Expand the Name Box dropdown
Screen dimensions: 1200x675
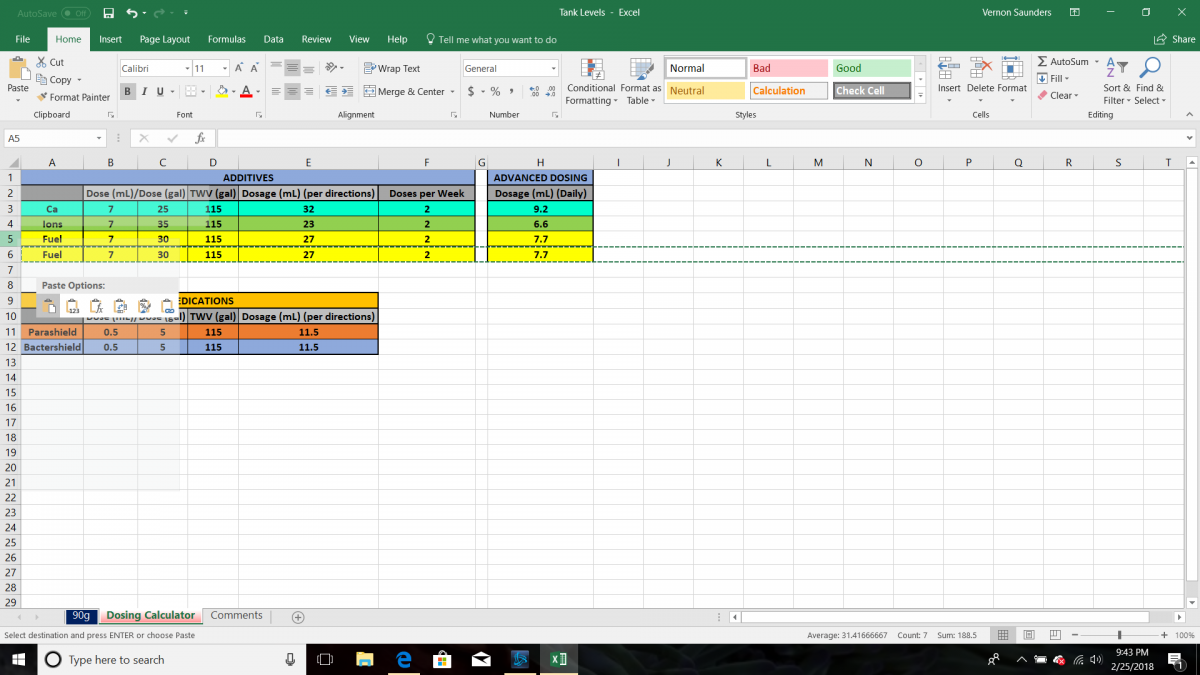(x=100, y=138)
